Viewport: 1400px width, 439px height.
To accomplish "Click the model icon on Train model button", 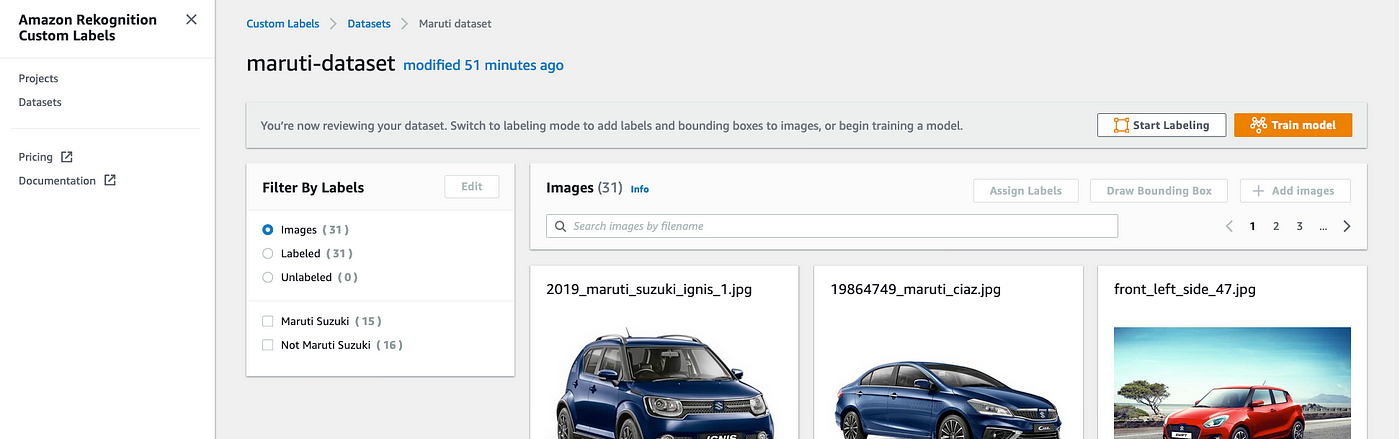I will [1258, 125].
